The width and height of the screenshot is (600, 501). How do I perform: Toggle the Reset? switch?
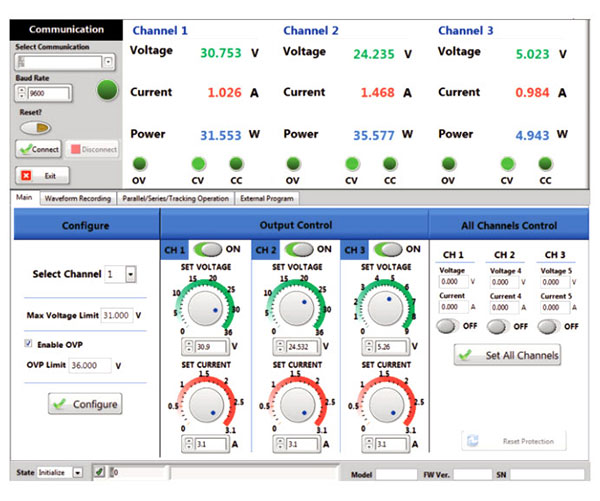36,128
